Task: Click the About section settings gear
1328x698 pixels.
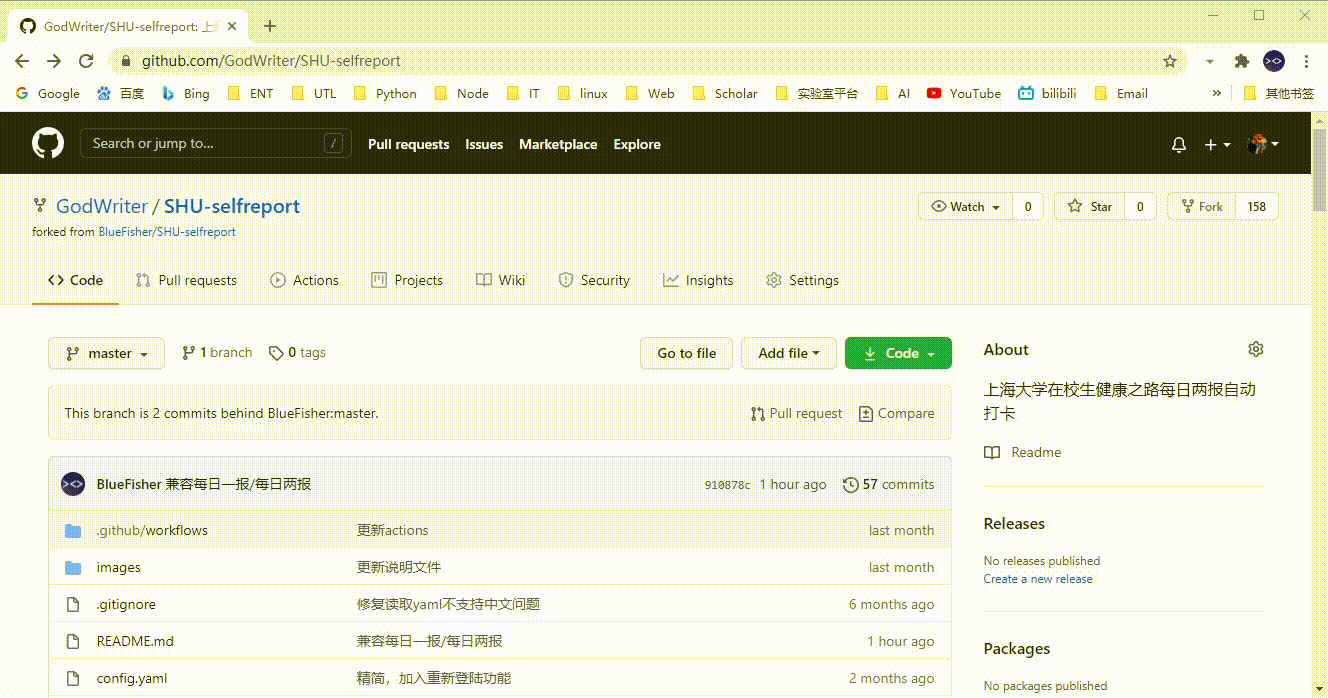Action: 1256,349
